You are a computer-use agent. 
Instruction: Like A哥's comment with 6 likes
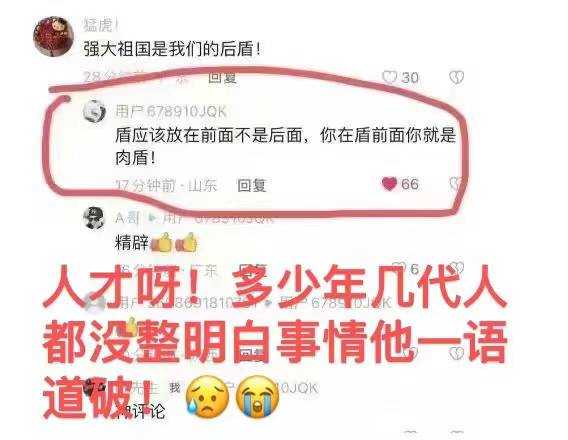400,268
